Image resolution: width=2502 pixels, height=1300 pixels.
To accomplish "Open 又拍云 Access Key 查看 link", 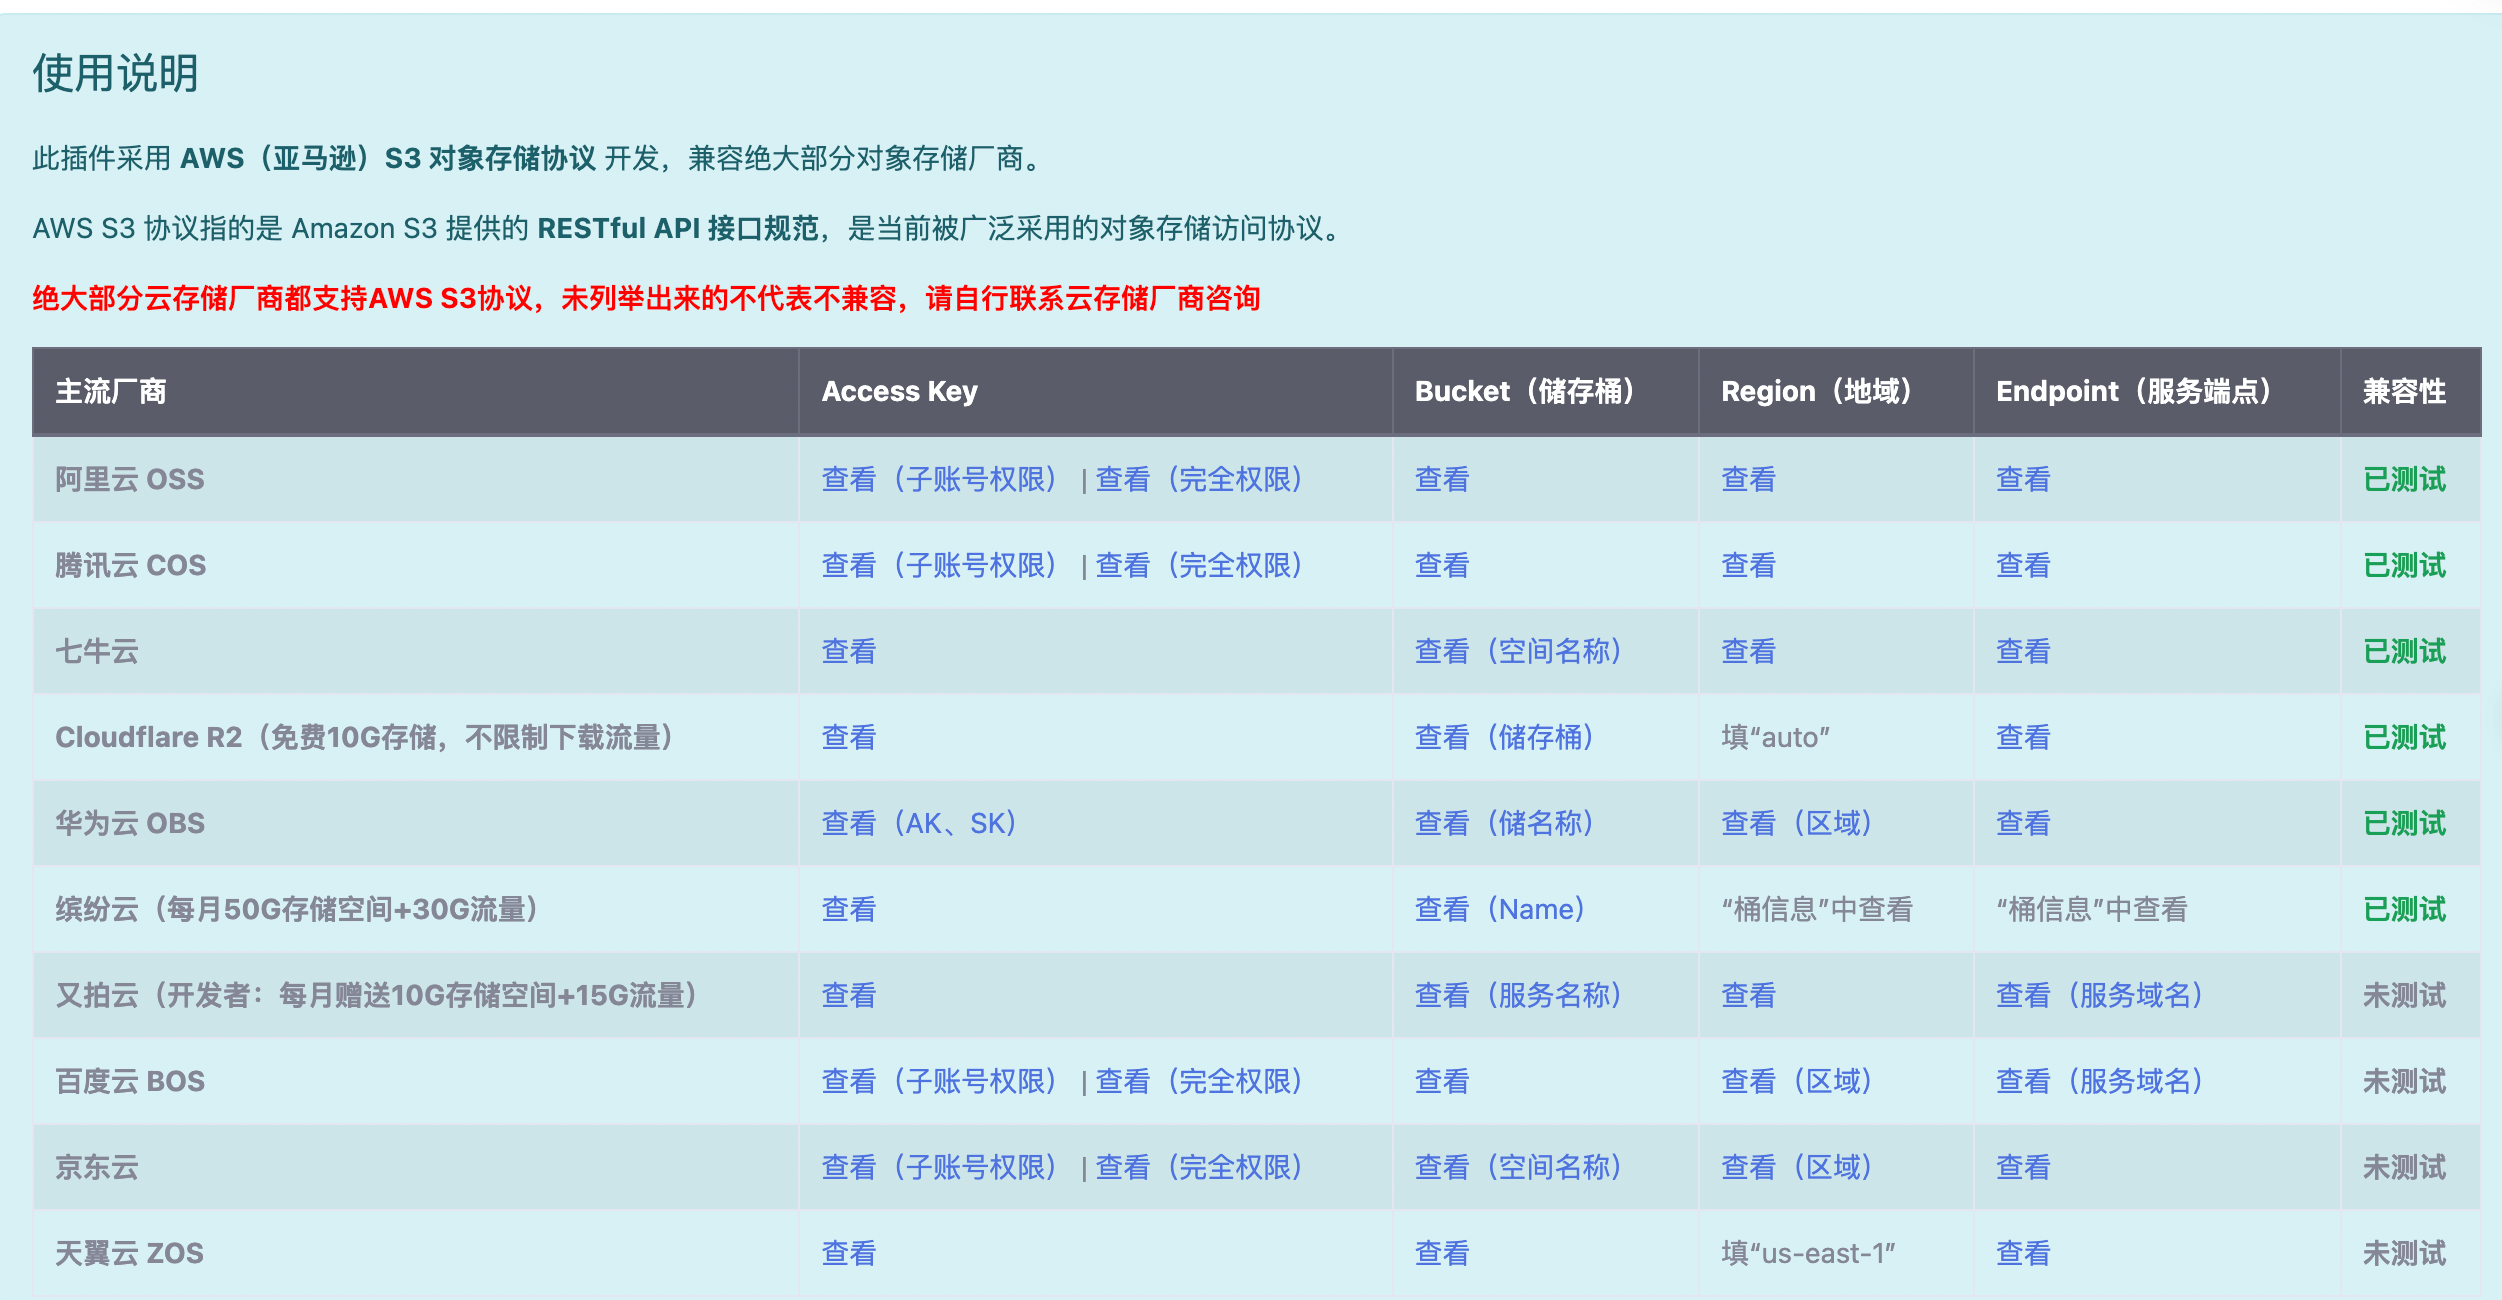I will coord(849,996).
